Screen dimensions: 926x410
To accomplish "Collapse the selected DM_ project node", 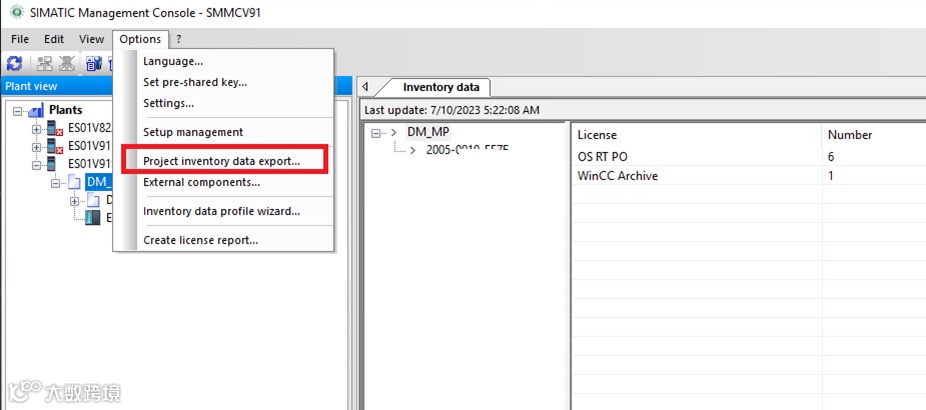I will pos(56,183).
